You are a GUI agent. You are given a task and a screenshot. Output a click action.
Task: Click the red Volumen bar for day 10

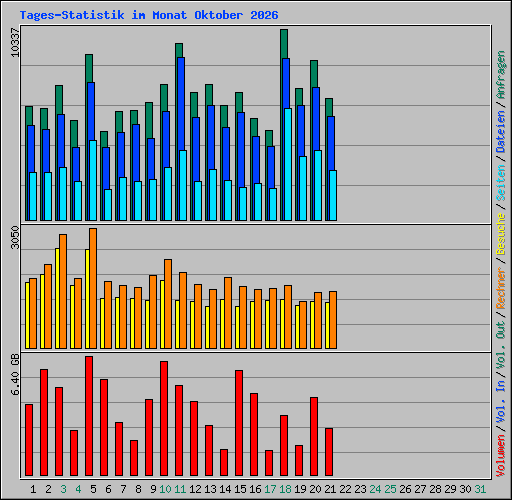(x=164, y=418)
